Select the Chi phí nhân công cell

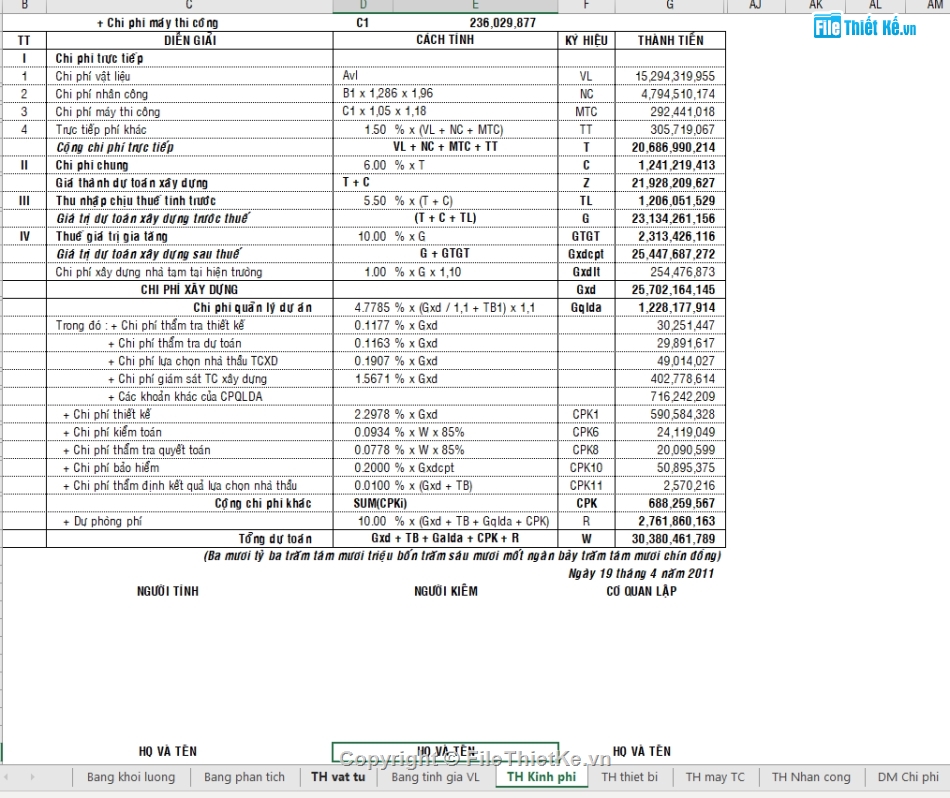pos(190,94)
